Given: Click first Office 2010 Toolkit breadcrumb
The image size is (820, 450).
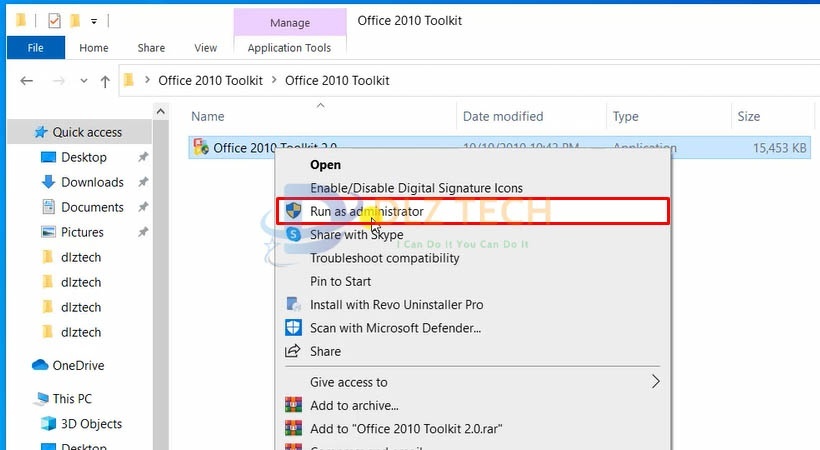Looking at the screenshot, I should click(210, 81).
